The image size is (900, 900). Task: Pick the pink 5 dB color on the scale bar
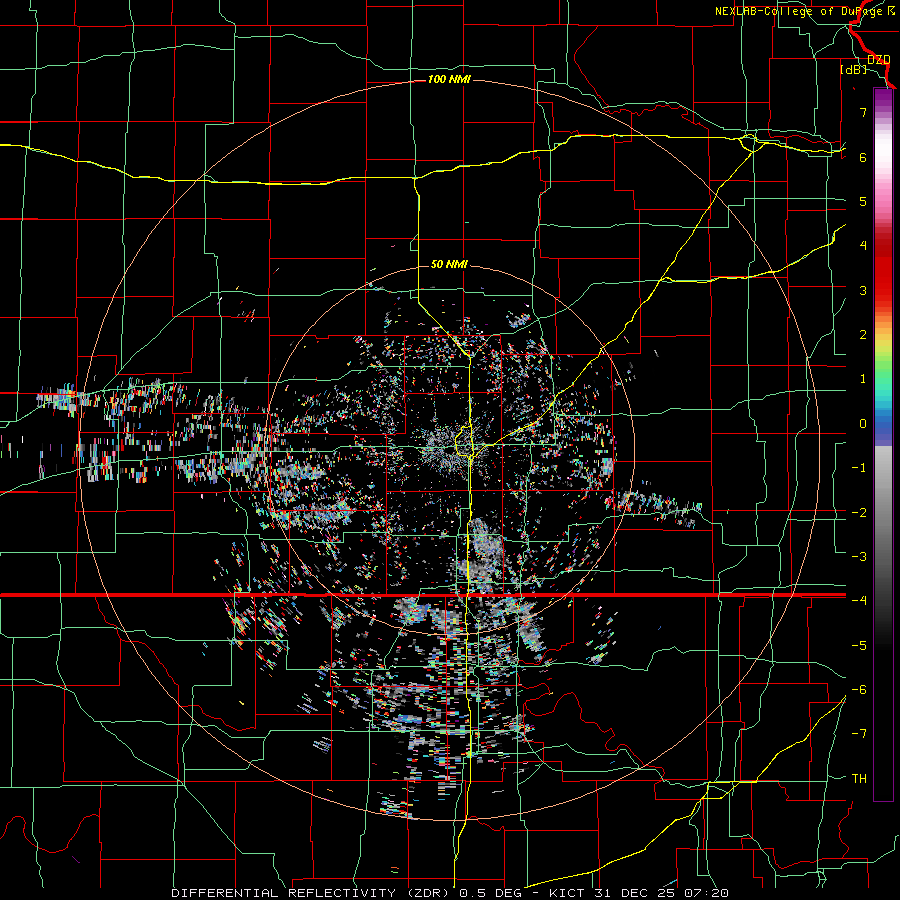[883, 201]
